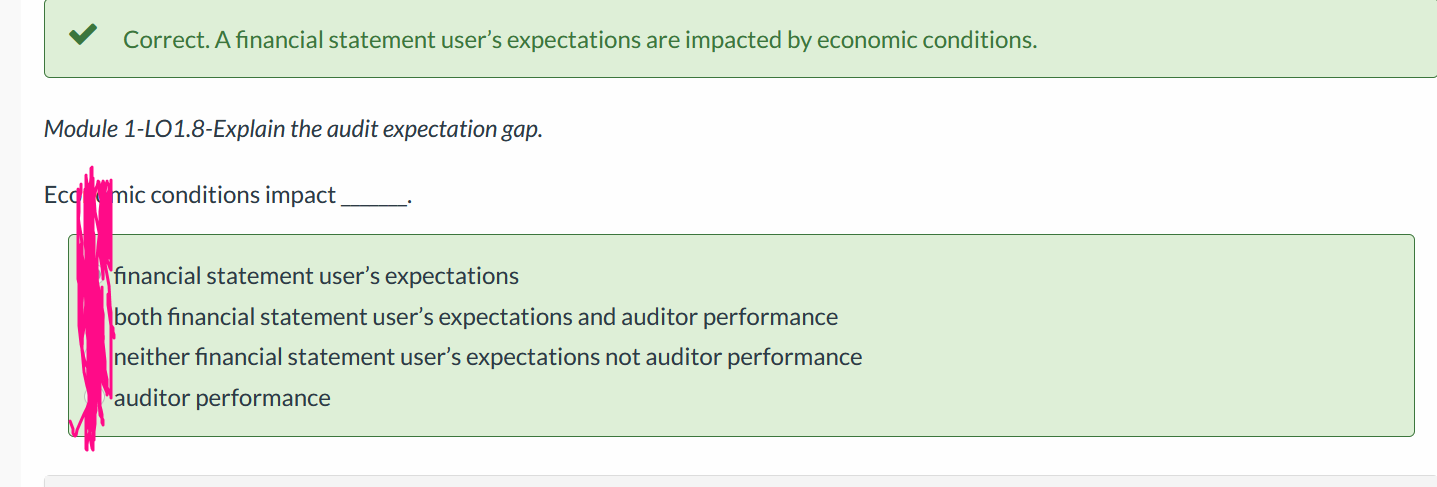Select the 'auditor performance' answer option
Image resolution: width=1437 pixels, height=487 pixels.
[x=222, y=398]
